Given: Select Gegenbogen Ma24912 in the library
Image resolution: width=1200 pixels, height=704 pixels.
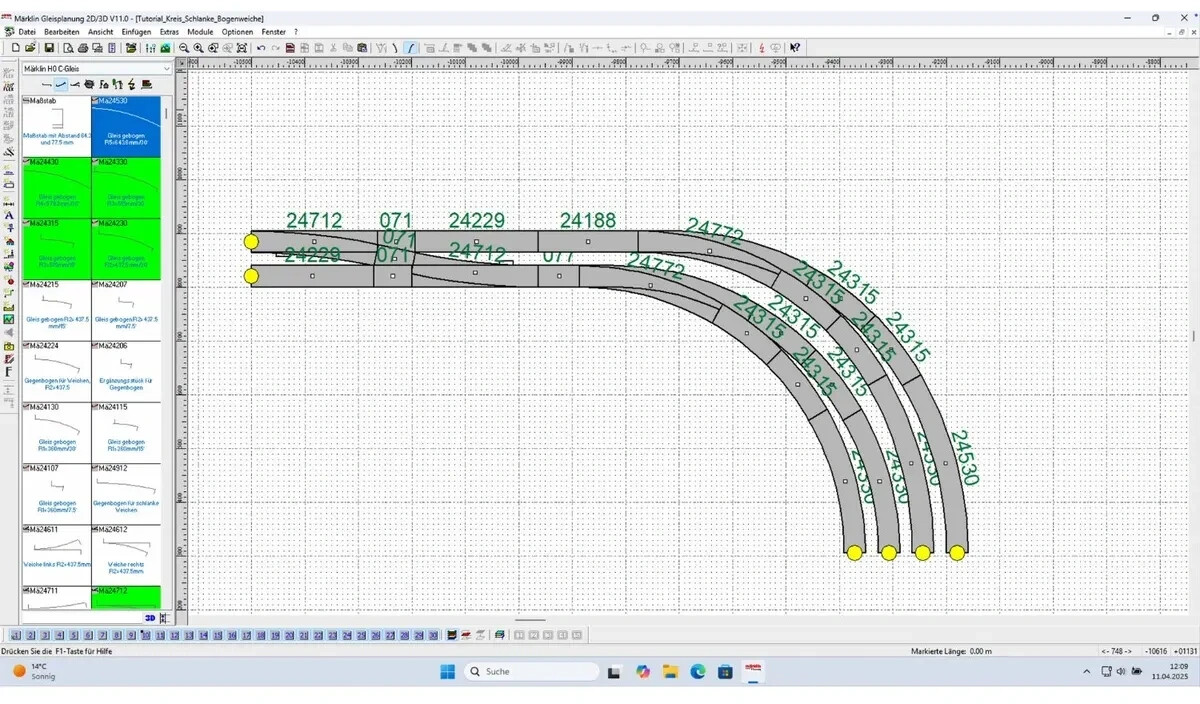Looking at the screenshot, I should (x=125, y=494).
